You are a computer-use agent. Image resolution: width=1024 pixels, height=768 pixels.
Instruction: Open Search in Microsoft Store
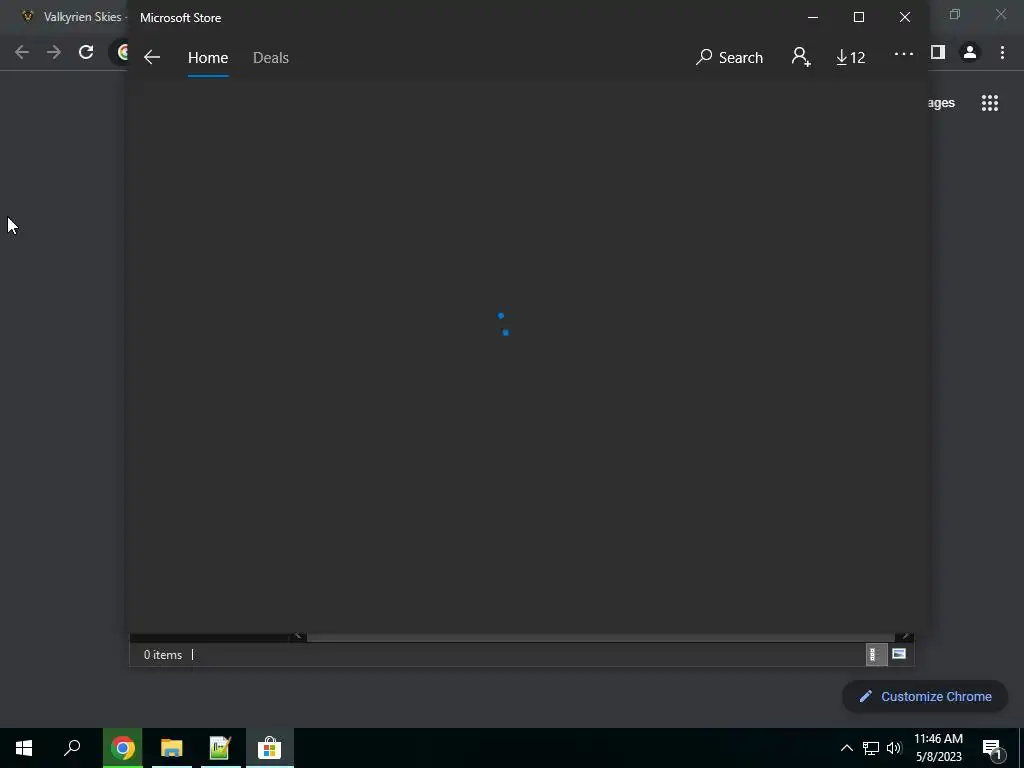tap(729, 57)
